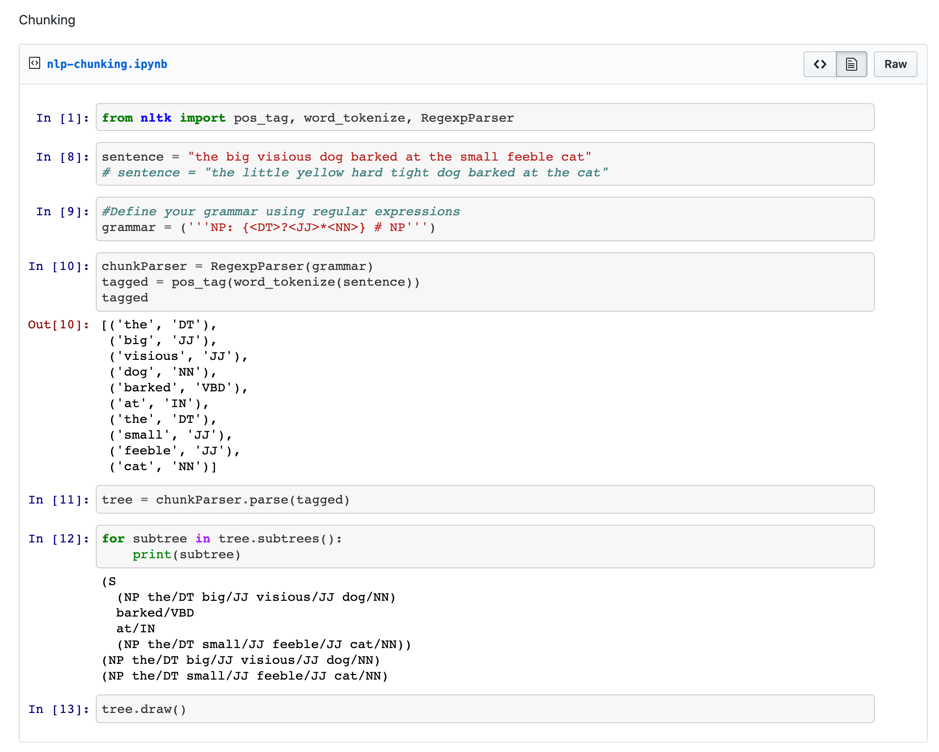Click the Raw button
Screen dimensions: 939x752
pyautogui.click(x=894, y=63)
